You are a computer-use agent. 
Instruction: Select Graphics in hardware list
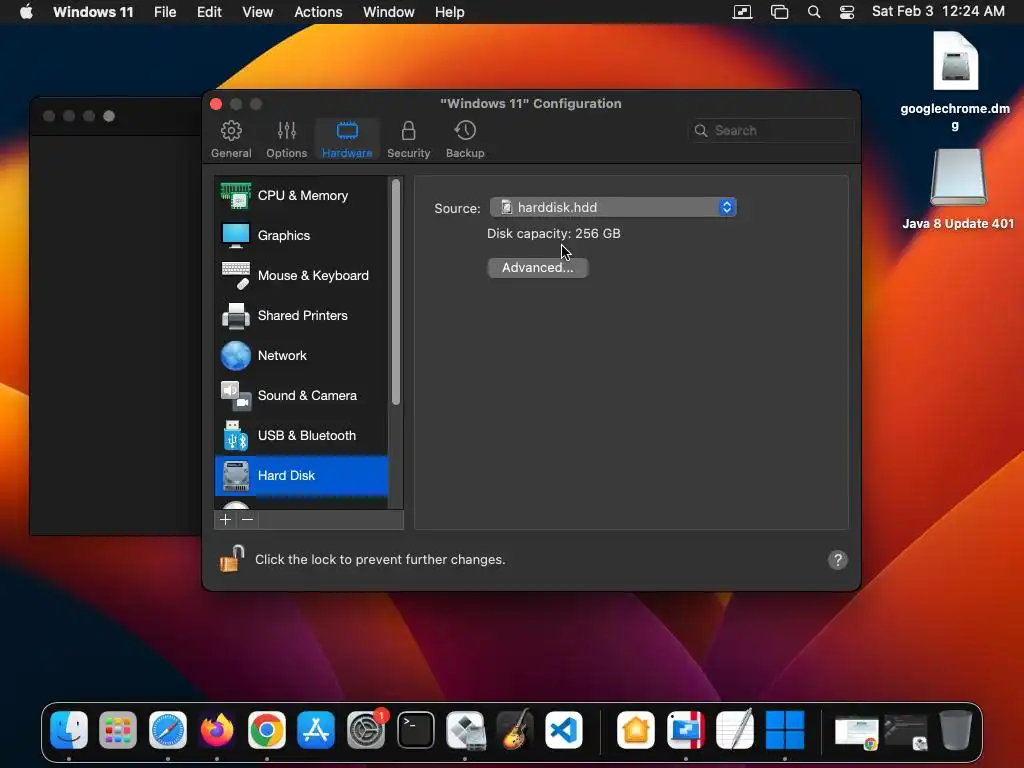coord(302,235)
